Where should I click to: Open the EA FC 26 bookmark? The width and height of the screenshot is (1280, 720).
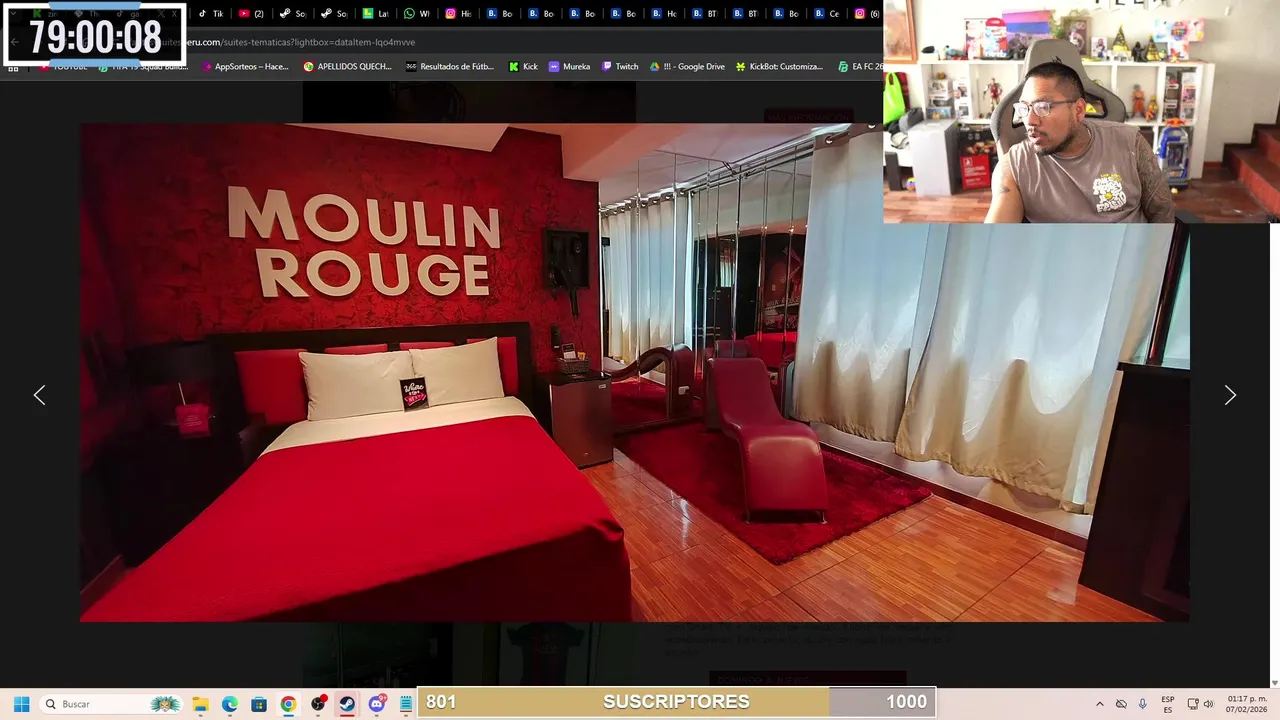(x=860, y=66)
